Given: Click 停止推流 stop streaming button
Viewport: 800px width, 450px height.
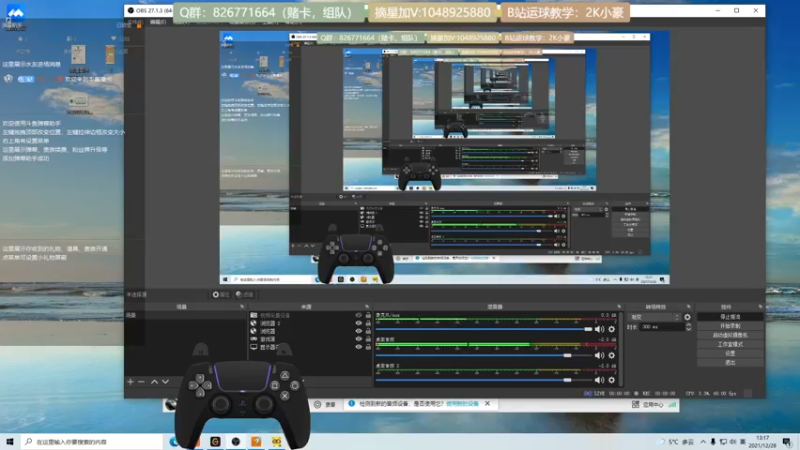Looking at the screenshot, I should point(730,317).
